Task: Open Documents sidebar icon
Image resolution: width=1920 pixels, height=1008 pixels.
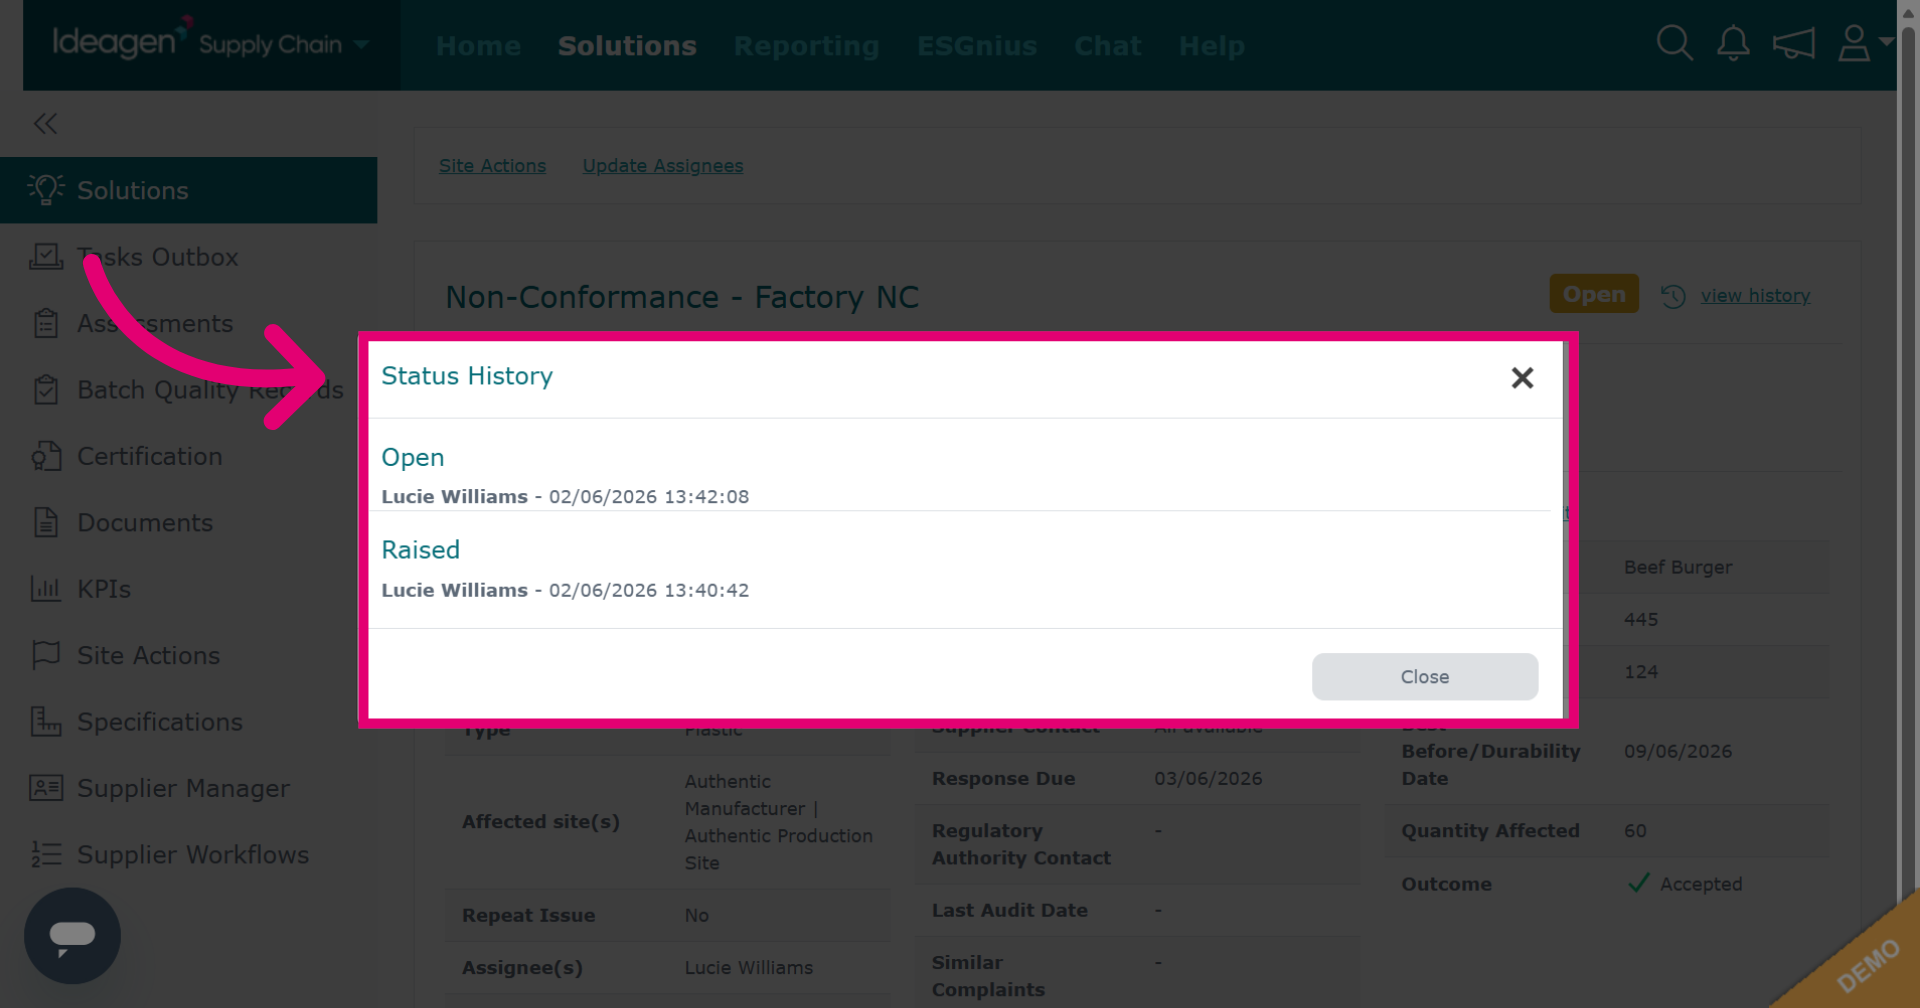Action: (x=46, y=523)
